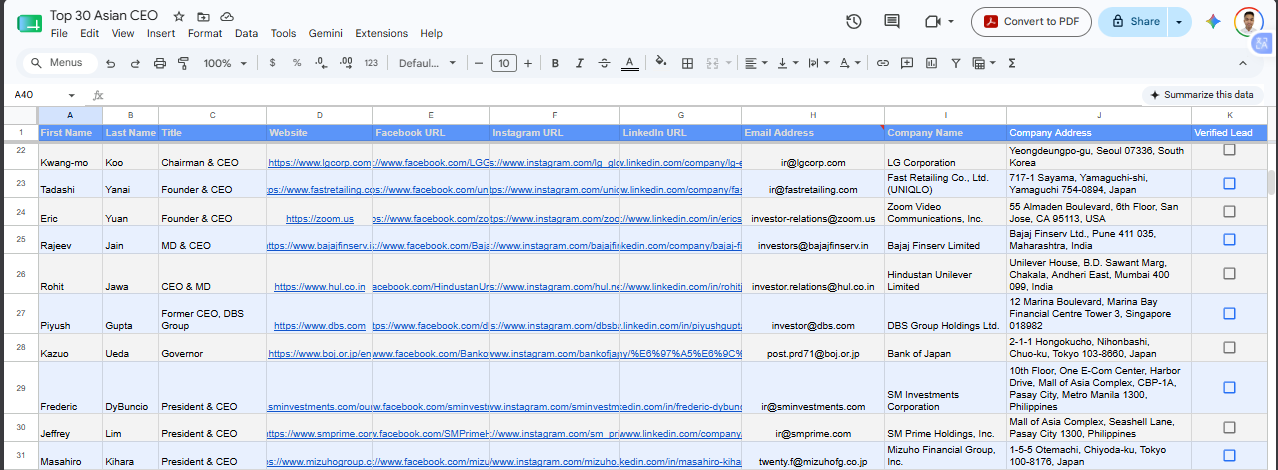Increase decimal places
This screenshot has width=1278, height=470.
tap(346, 63)
